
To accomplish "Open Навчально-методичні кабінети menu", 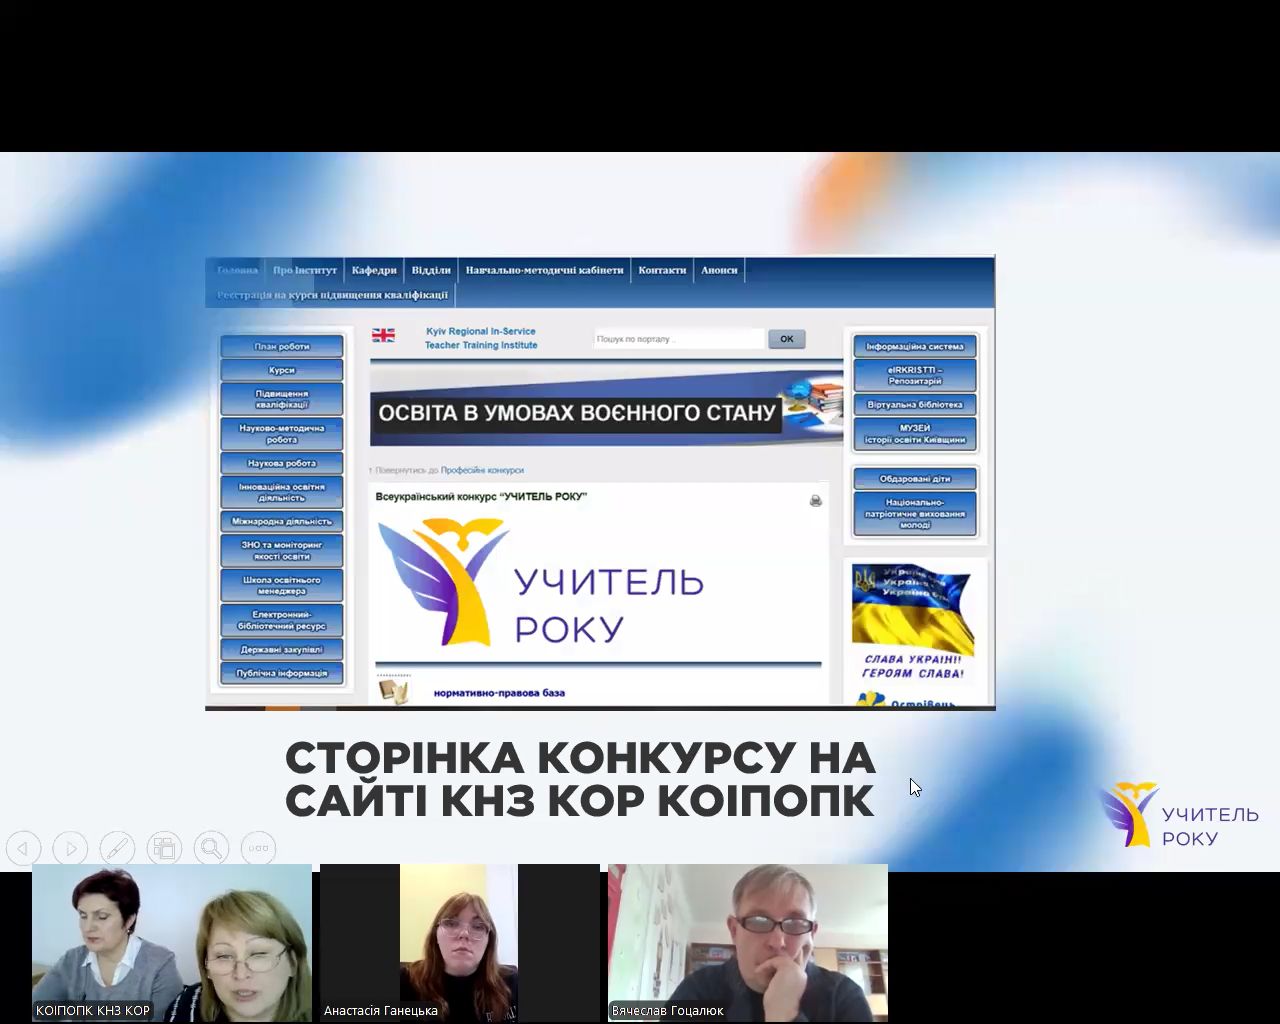I will point(544,270).
